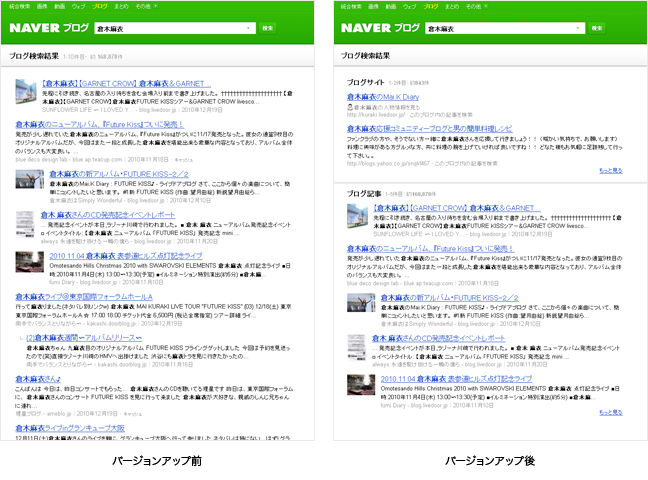Click FUTURE KISS-2/2 thumbnail in before-upgrade screenshot

29,179
